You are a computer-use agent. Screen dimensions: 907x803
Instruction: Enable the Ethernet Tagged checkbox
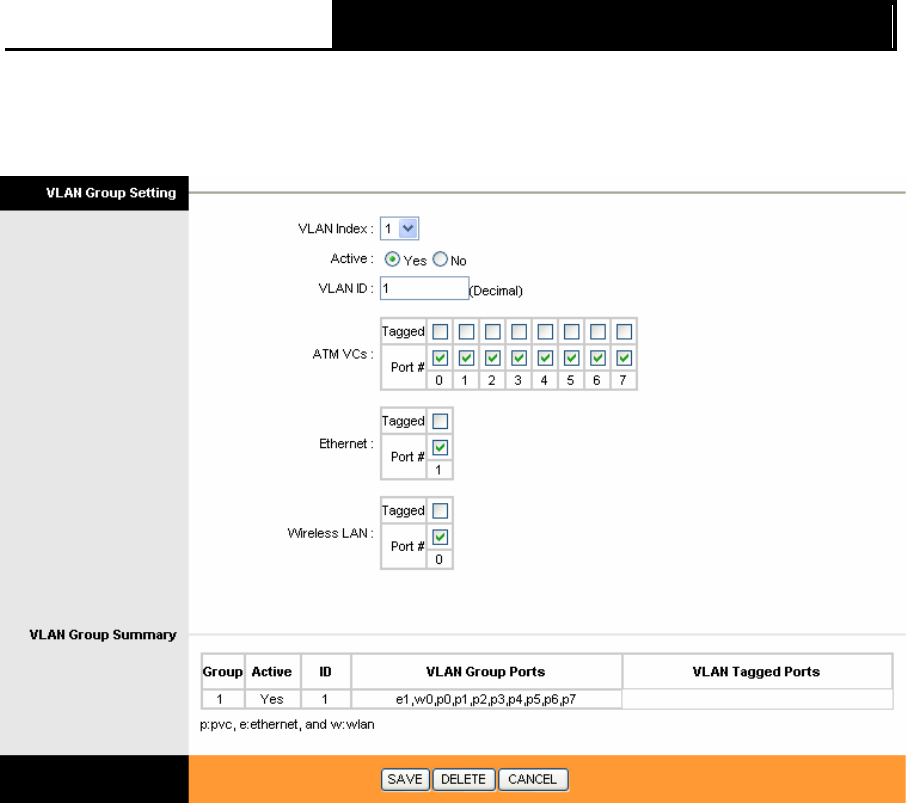click(440, 421)
